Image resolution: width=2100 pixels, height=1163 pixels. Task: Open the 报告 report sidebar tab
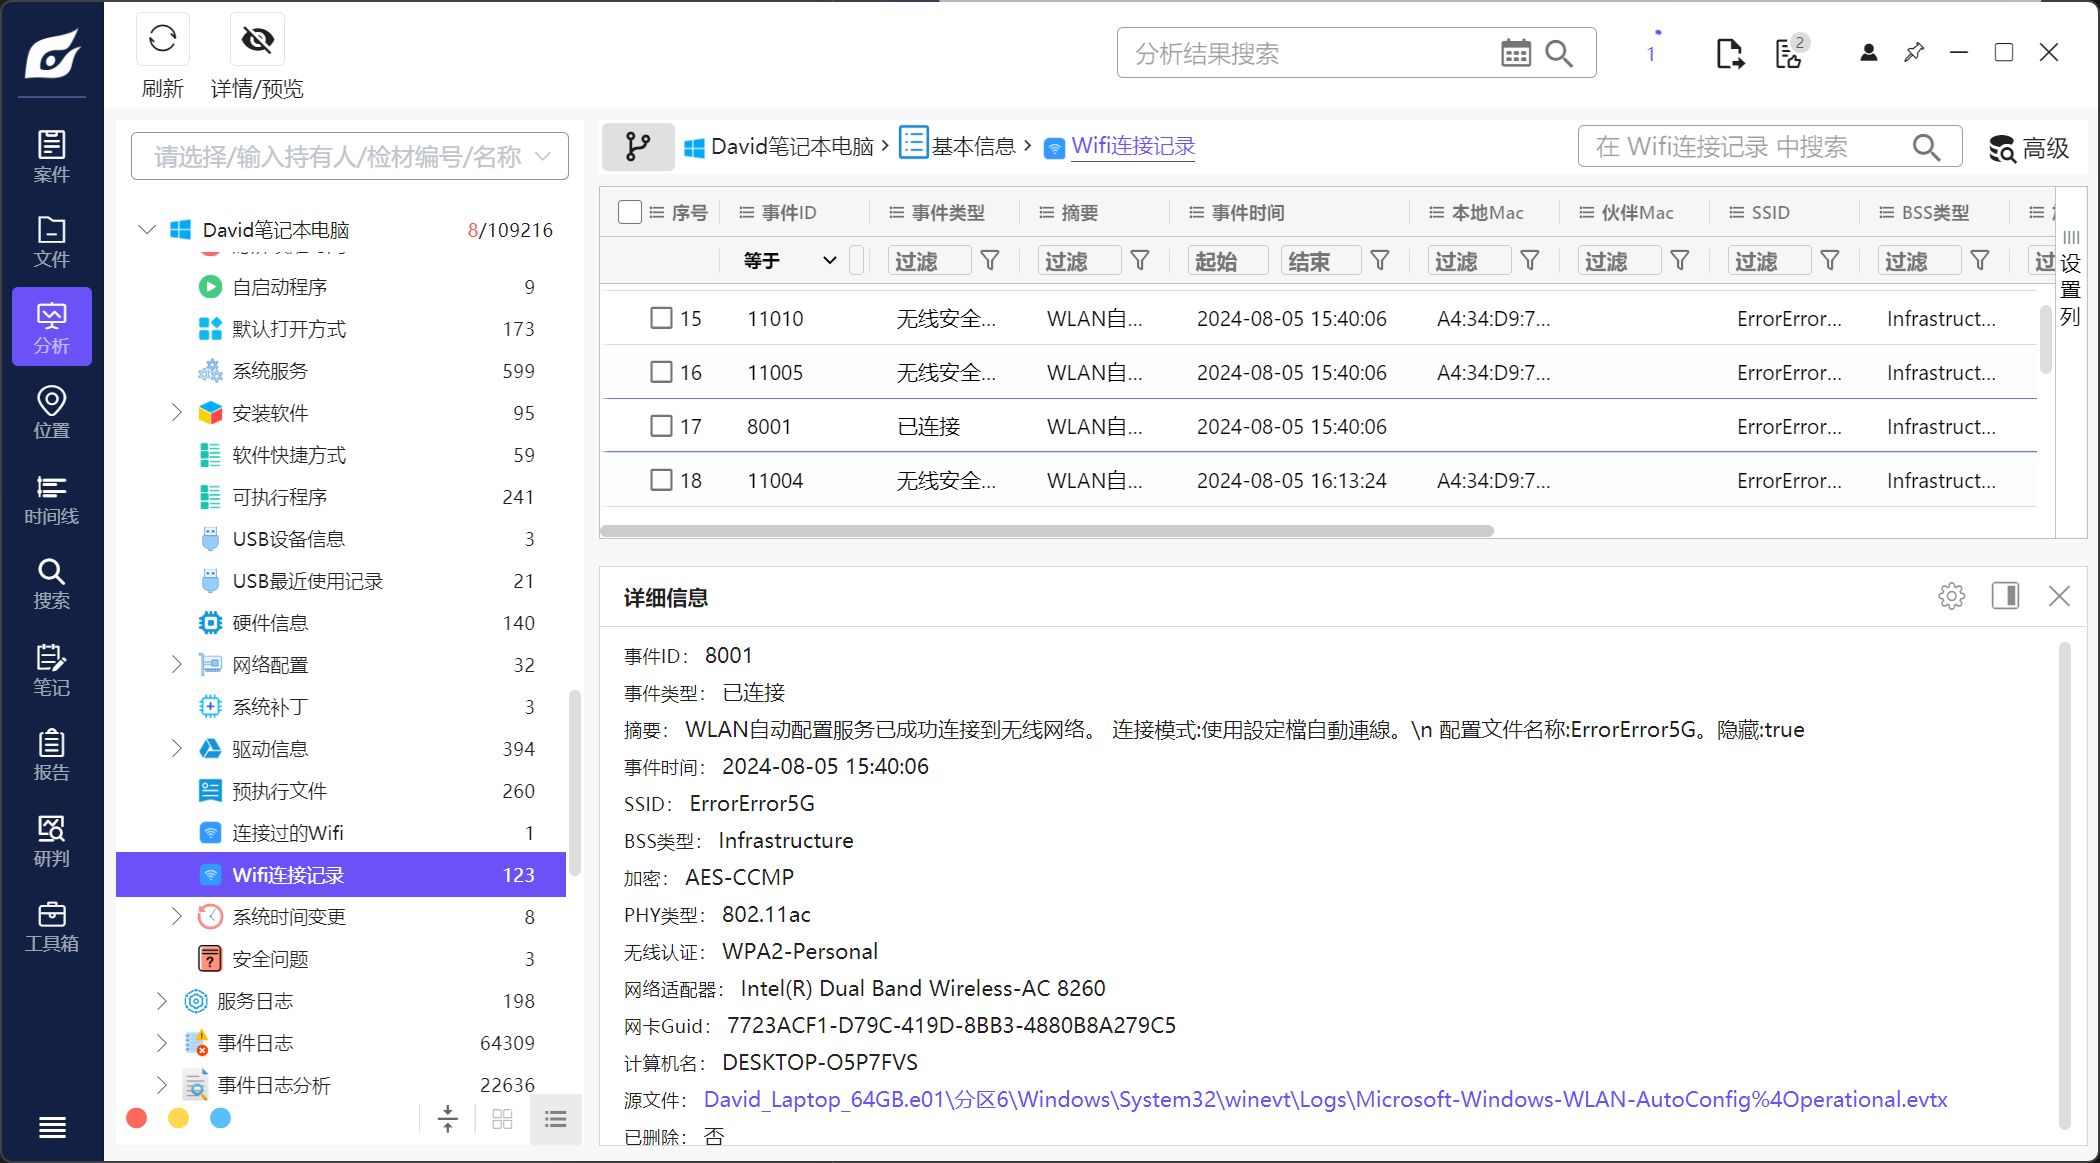[51, 755]
